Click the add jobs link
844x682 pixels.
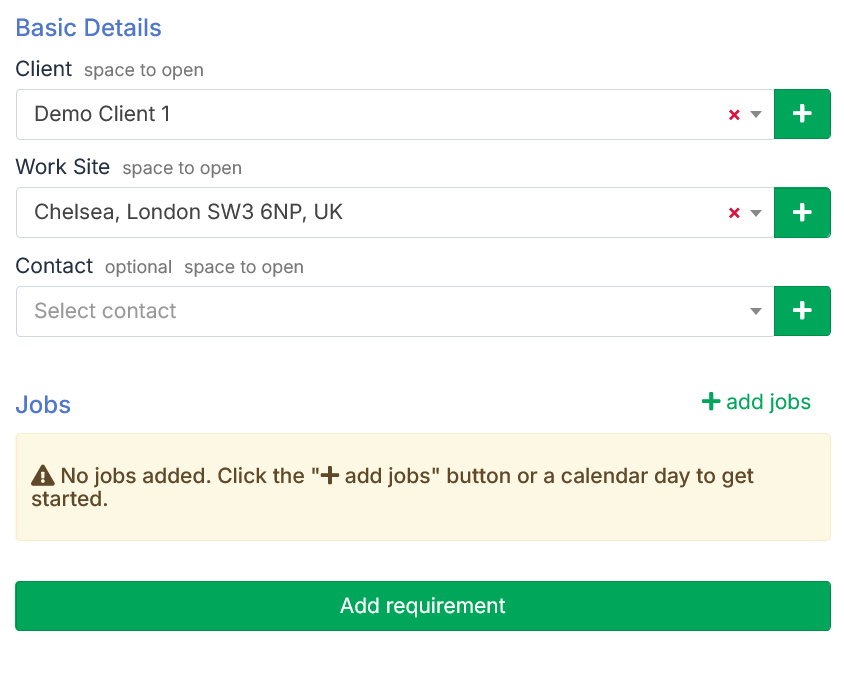pos(765,402)
